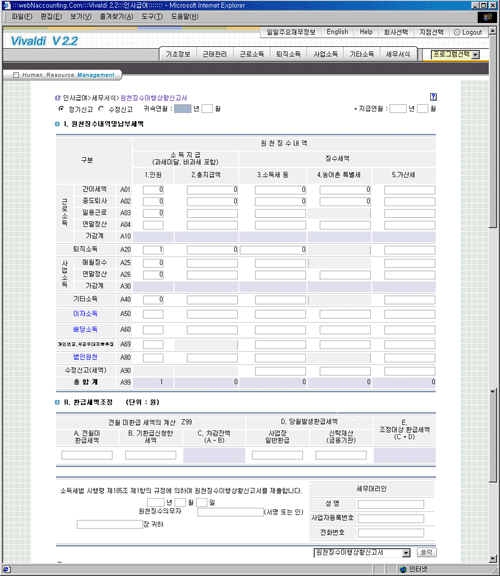Click the 귀속연월 year input field
The image size is (500, 576).
(x=183, y=109)
